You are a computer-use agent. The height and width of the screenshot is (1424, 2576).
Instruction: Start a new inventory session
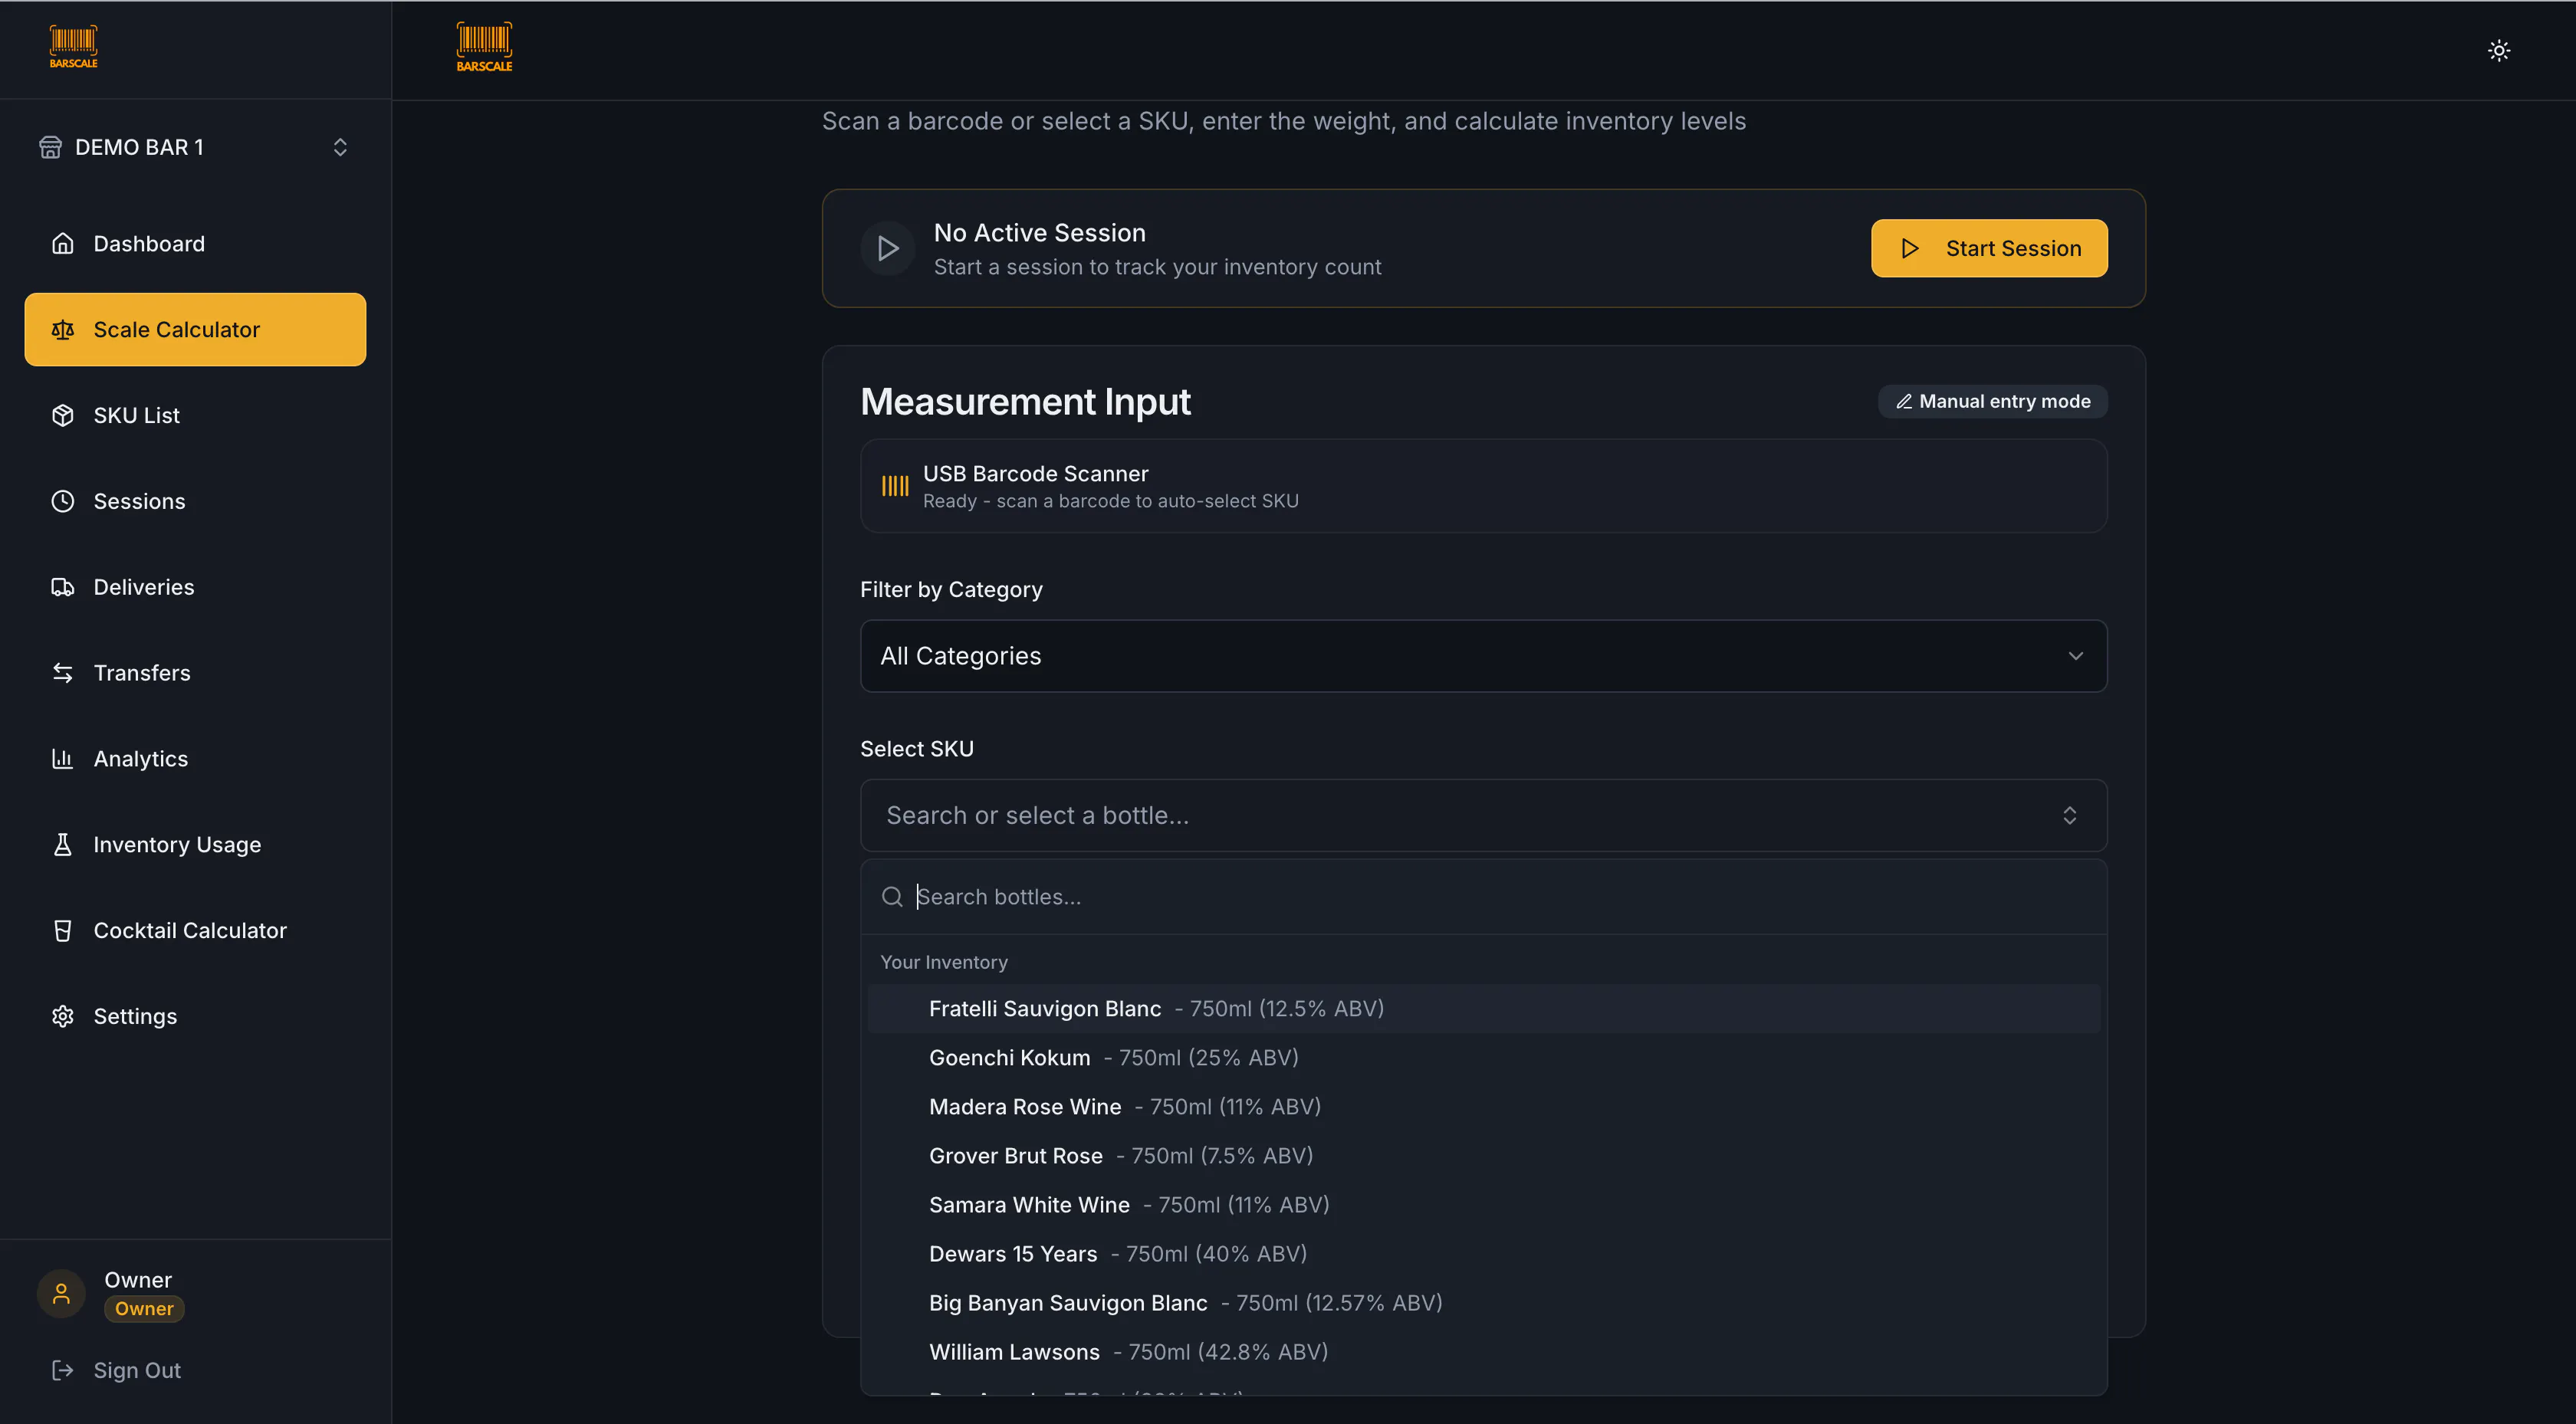[x=1989, y=248]
